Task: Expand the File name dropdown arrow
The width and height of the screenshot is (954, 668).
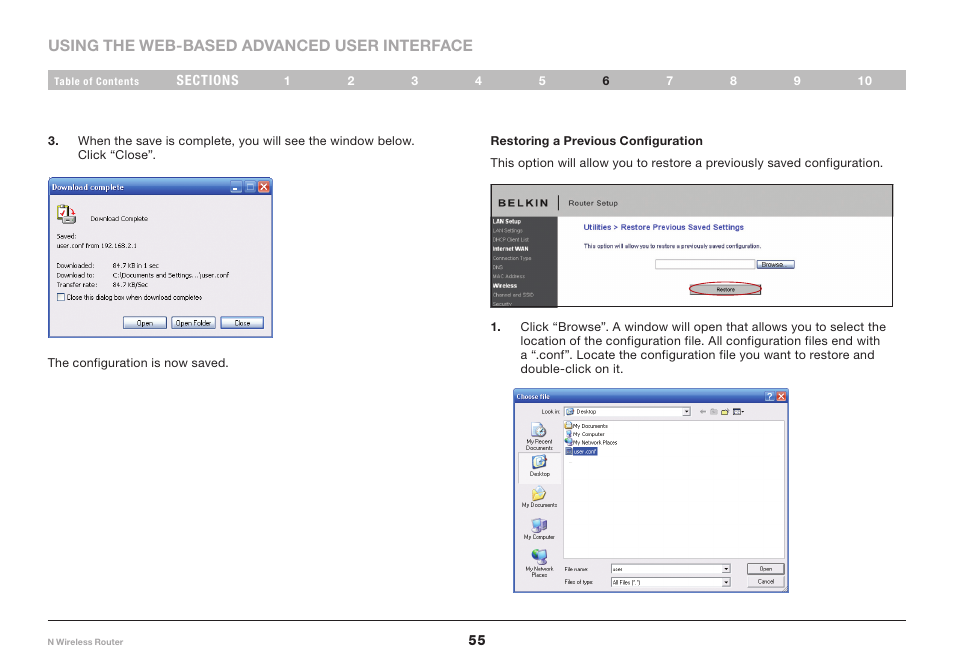Action: click(x=726, y=569)
